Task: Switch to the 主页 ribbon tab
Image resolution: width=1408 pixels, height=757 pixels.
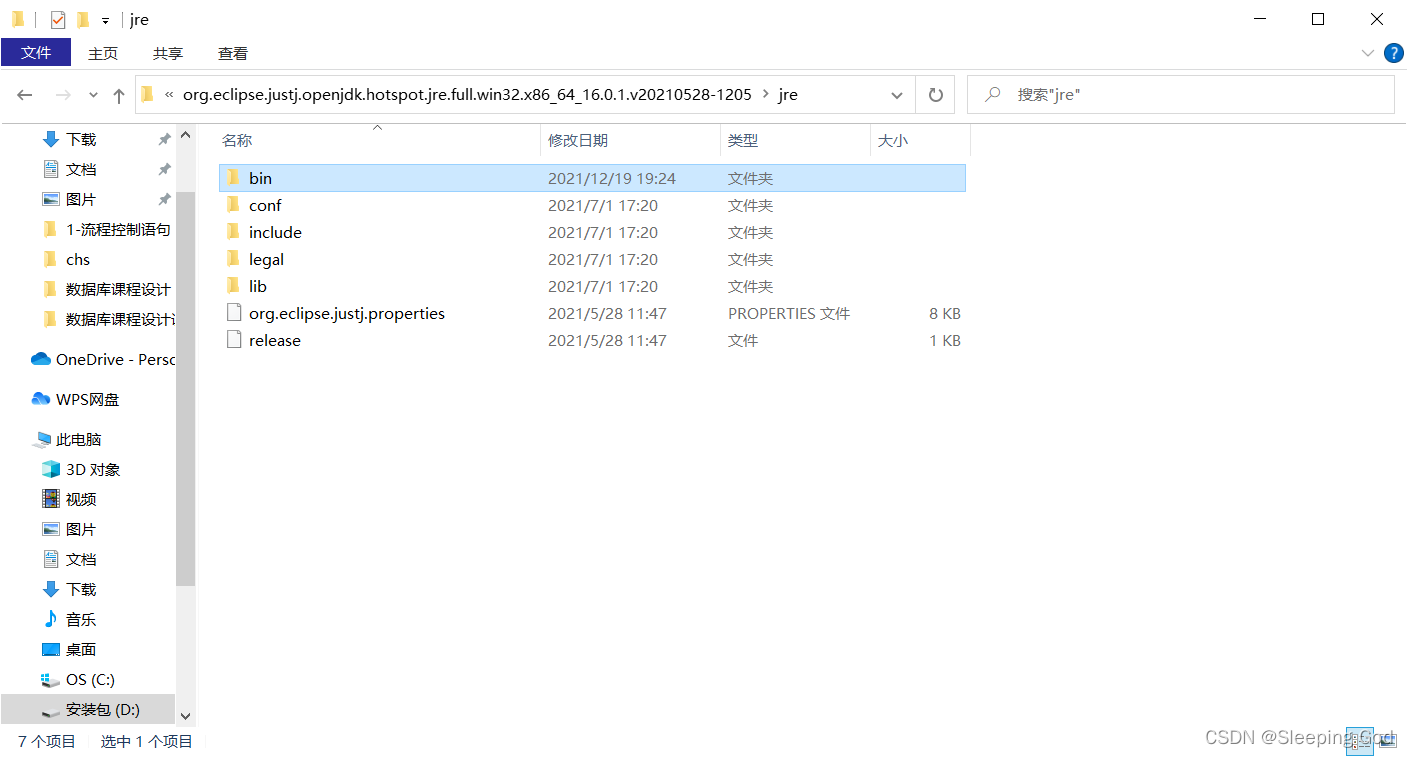Action: coord(102,53)
